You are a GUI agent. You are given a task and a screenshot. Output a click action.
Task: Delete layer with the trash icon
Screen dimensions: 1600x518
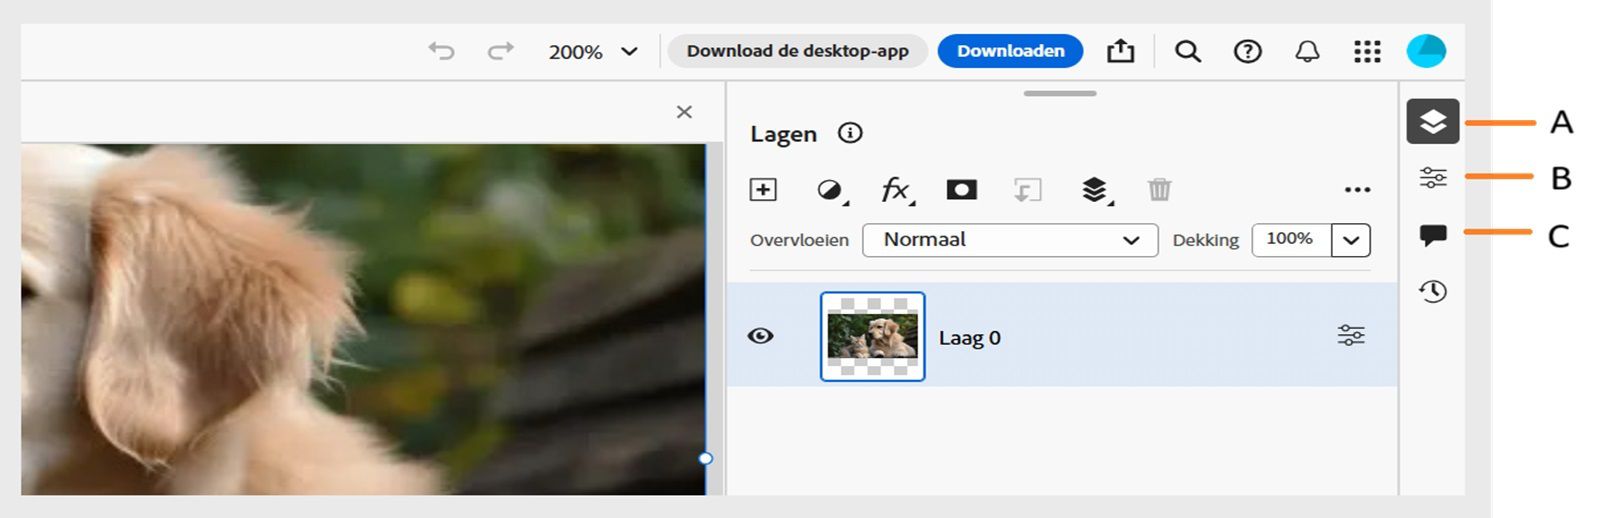1159,189
